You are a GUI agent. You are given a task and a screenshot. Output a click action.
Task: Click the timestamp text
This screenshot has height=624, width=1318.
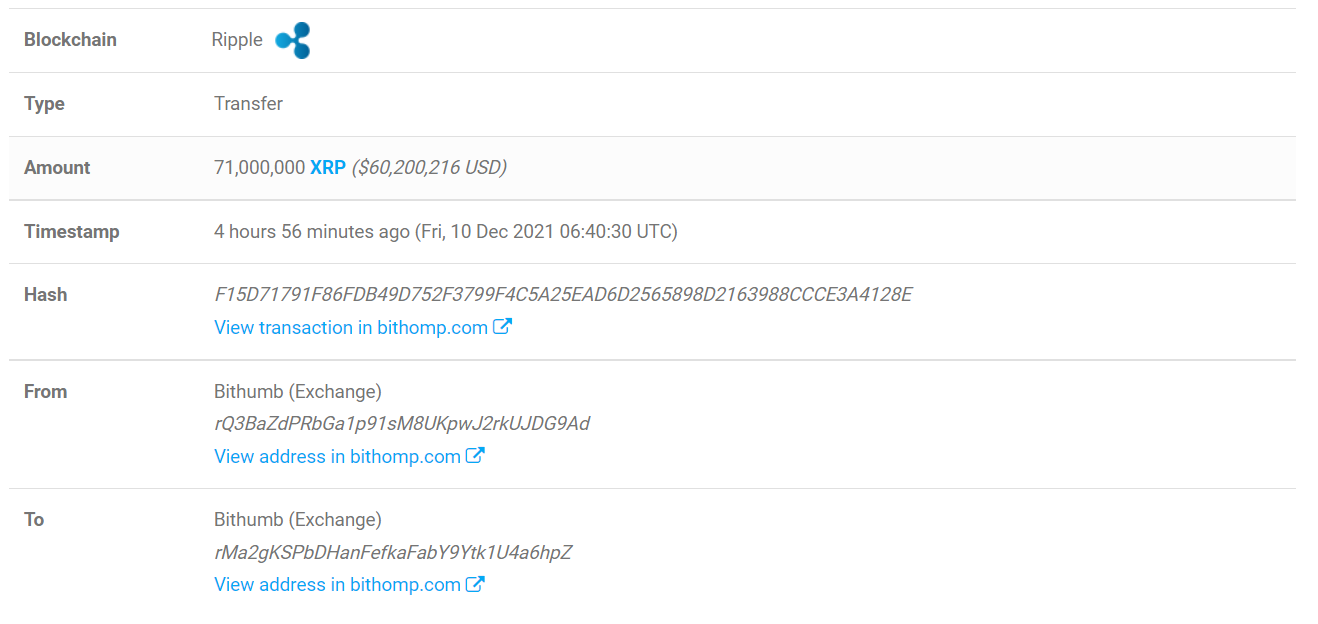(x=446, y=231)
